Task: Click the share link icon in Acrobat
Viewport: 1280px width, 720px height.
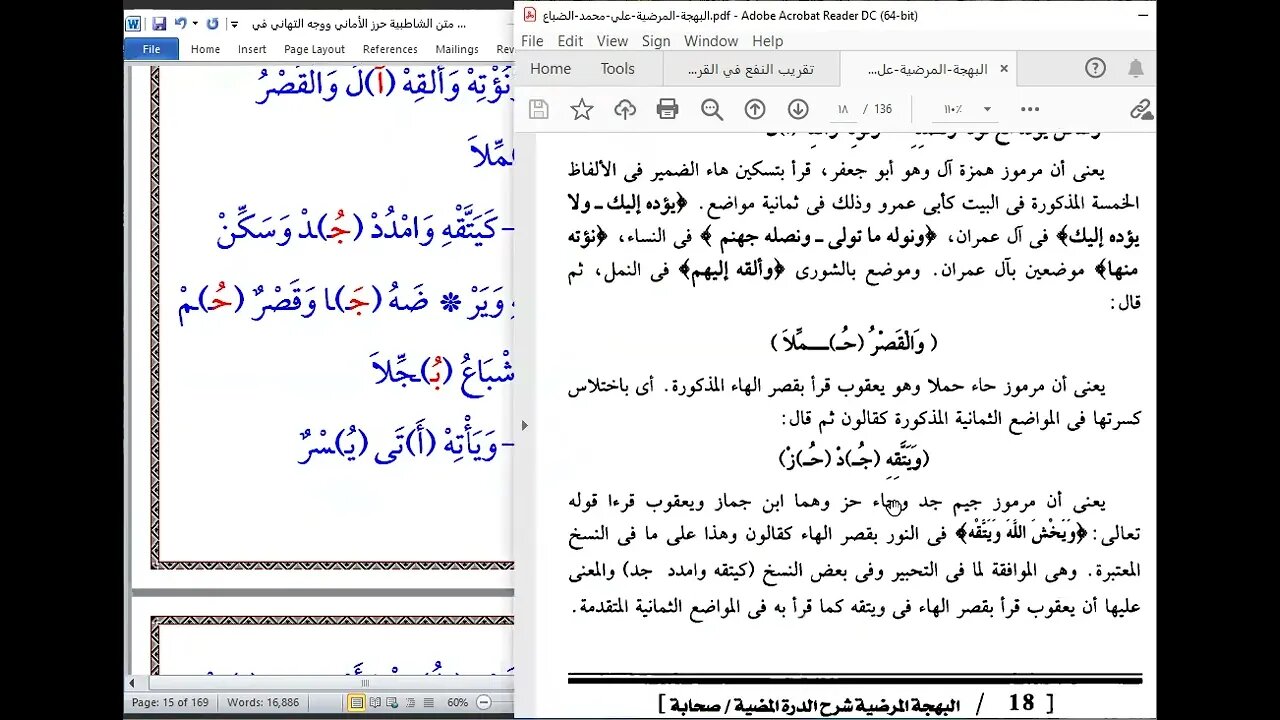Action: click(1141, 109)
